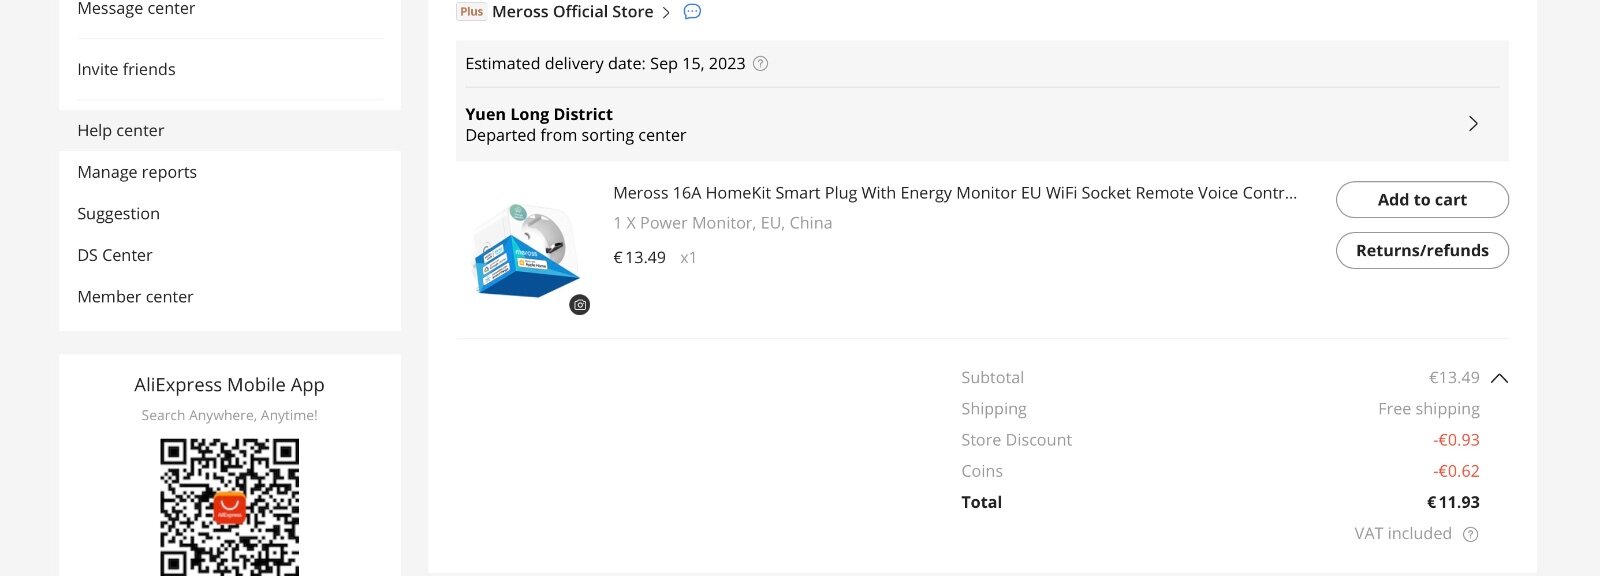This screenshot has height=576, width=1600.
Task: Select Invite friends menu item
Action: (126, 69)
